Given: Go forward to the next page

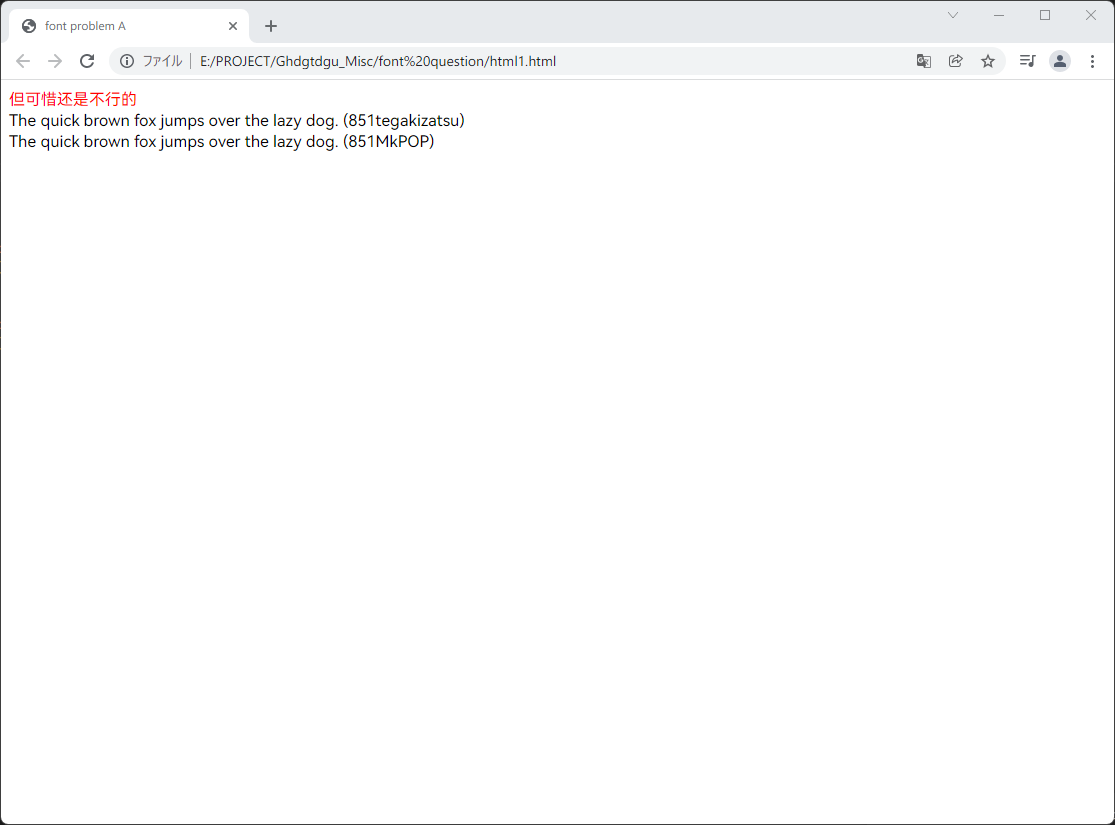Looking at the screenshot, I should point(55,61).
